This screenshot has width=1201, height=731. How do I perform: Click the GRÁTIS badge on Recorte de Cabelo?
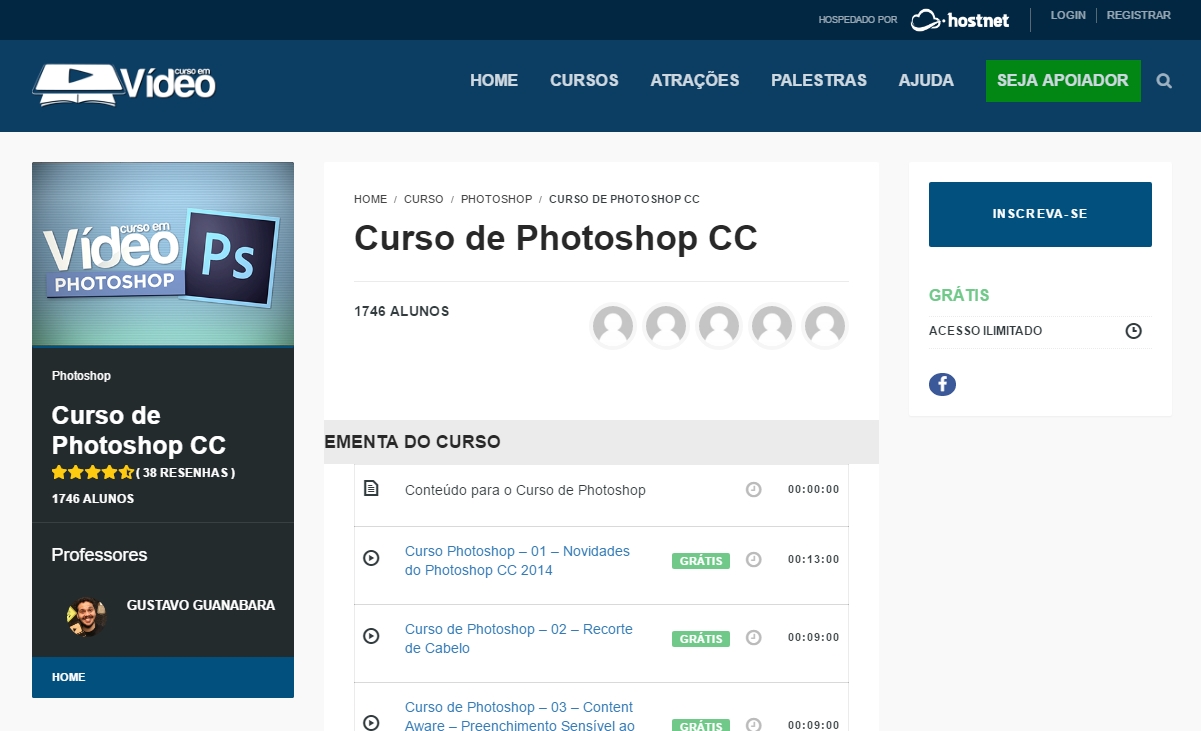701,639
